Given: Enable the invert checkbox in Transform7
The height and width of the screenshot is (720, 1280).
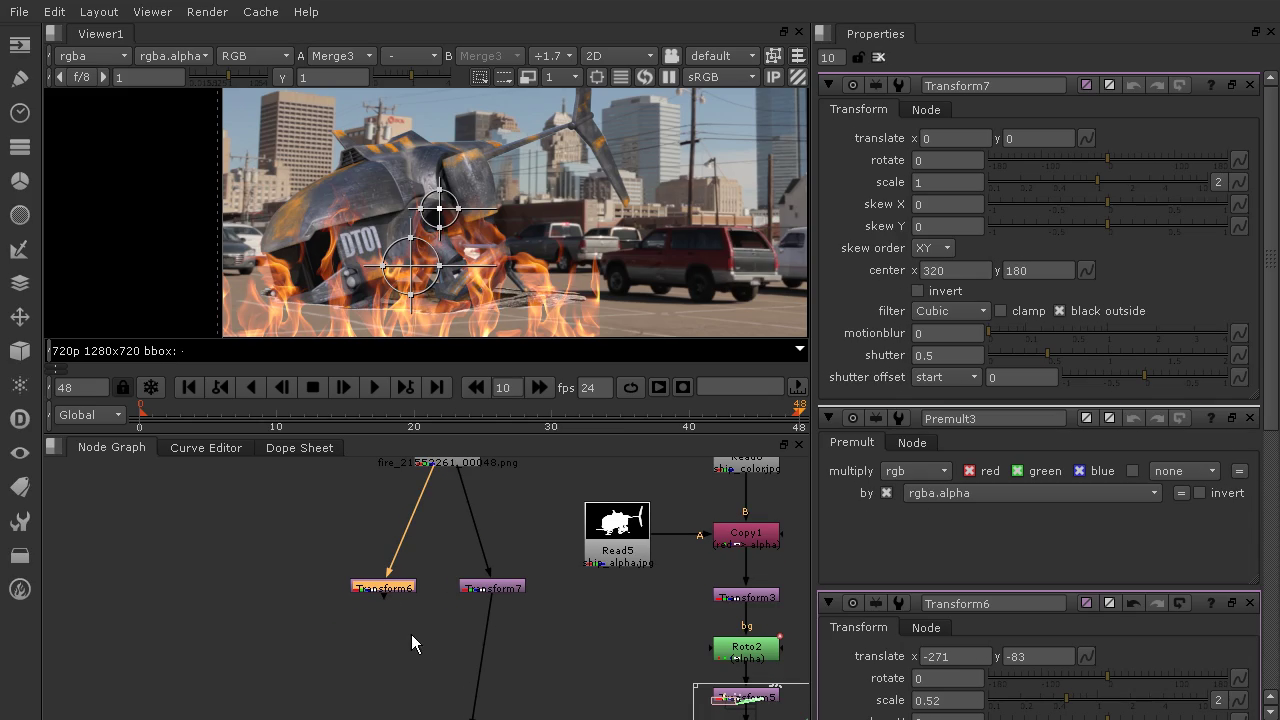Looking at the screenshot, I should 918,291.
